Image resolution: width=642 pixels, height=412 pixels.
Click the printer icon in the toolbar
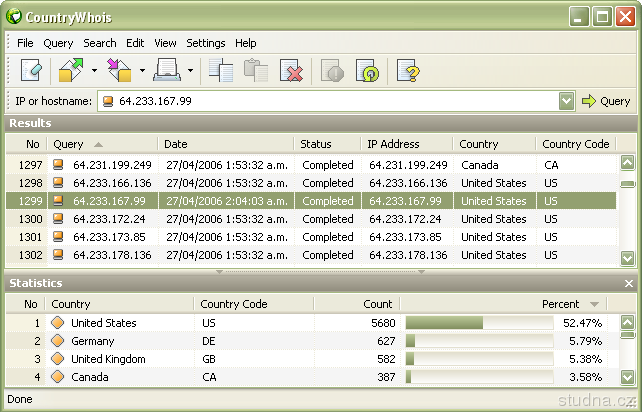click(x=167, y=71)
